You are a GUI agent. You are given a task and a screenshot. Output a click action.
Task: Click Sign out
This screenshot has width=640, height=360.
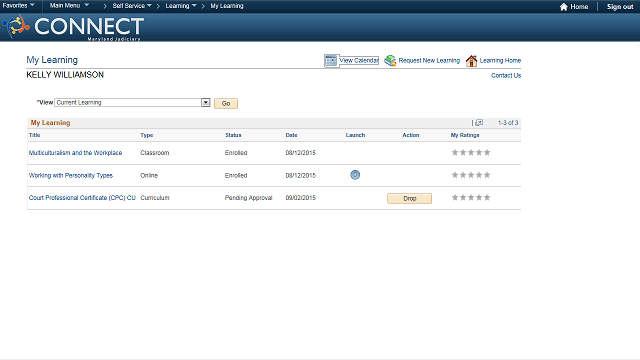point(620,7)
